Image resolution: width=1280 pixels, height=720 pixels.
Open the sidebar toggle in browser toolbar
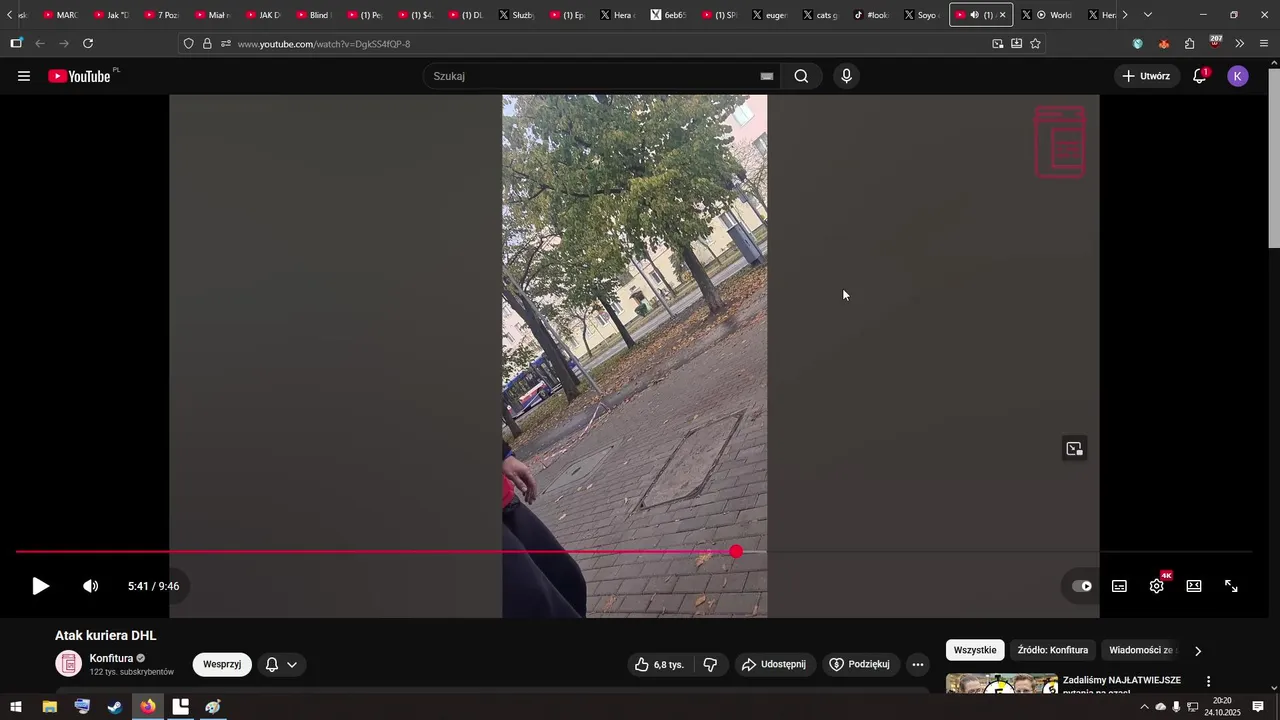(x=16, y=44)
